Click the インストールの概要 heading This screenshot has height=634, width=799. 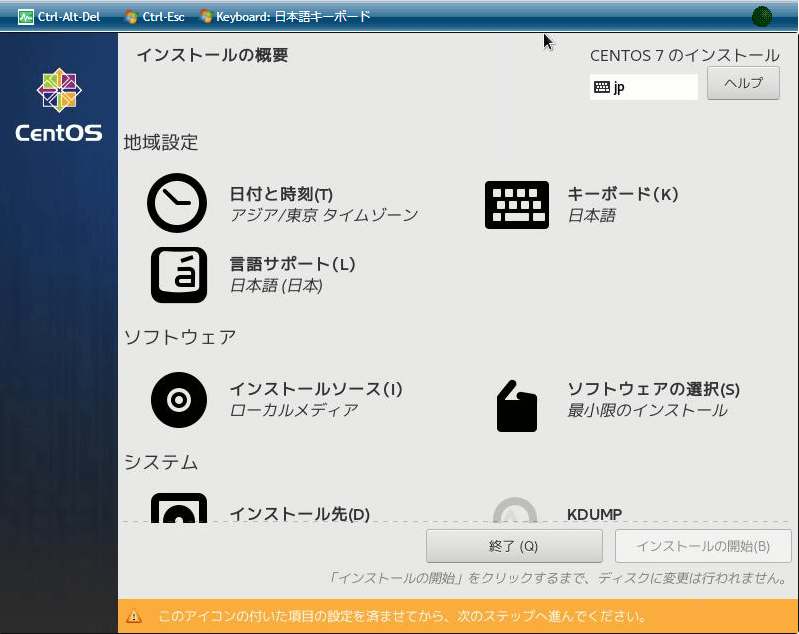tap(212, 55)
